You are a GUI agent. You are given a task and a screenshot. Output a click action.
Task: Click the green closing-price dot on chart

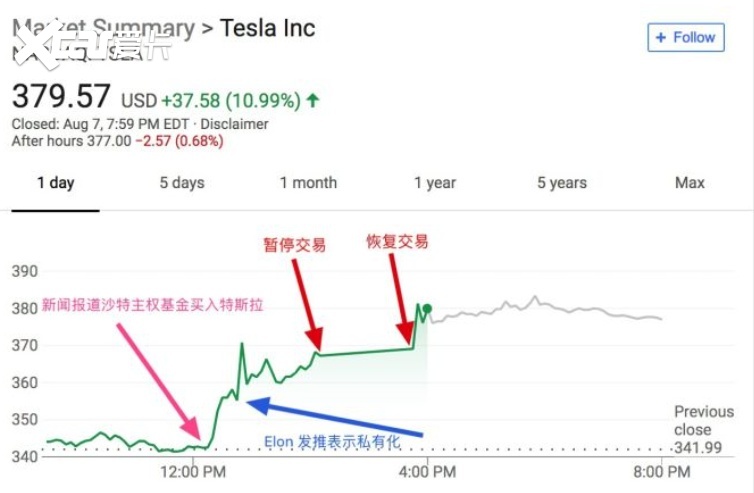pos(427,309)
